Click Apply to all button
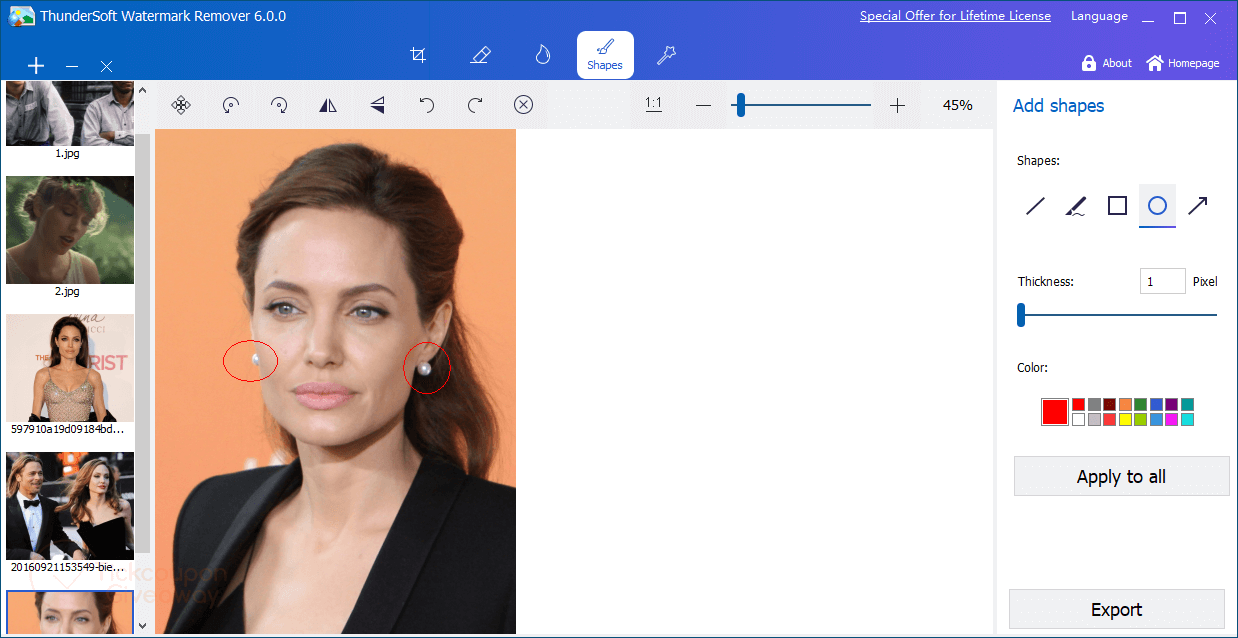 [x=1121, y=476]
